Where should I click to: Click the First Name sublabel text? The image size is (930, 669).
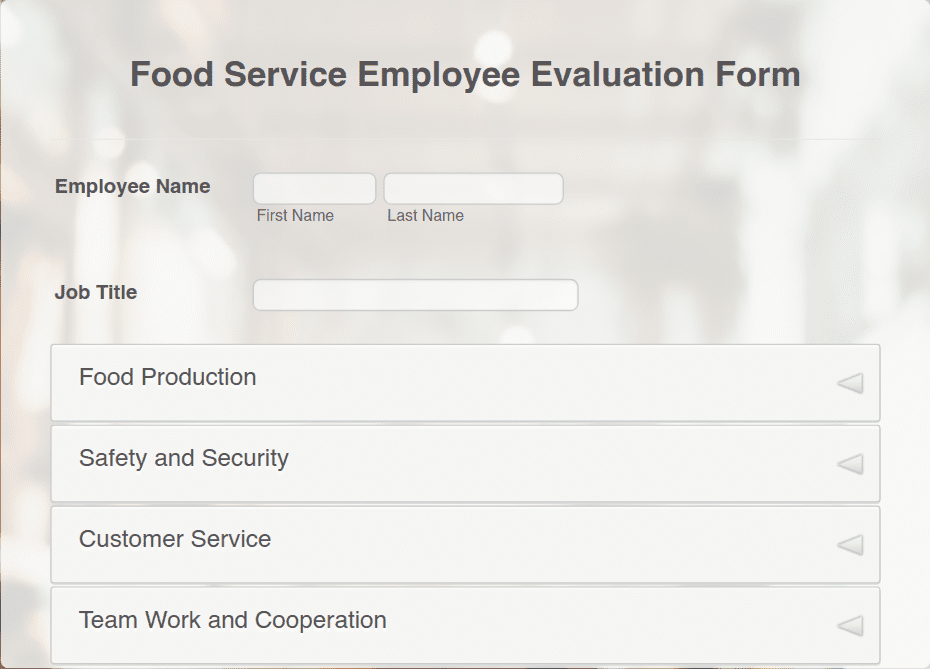295,215
